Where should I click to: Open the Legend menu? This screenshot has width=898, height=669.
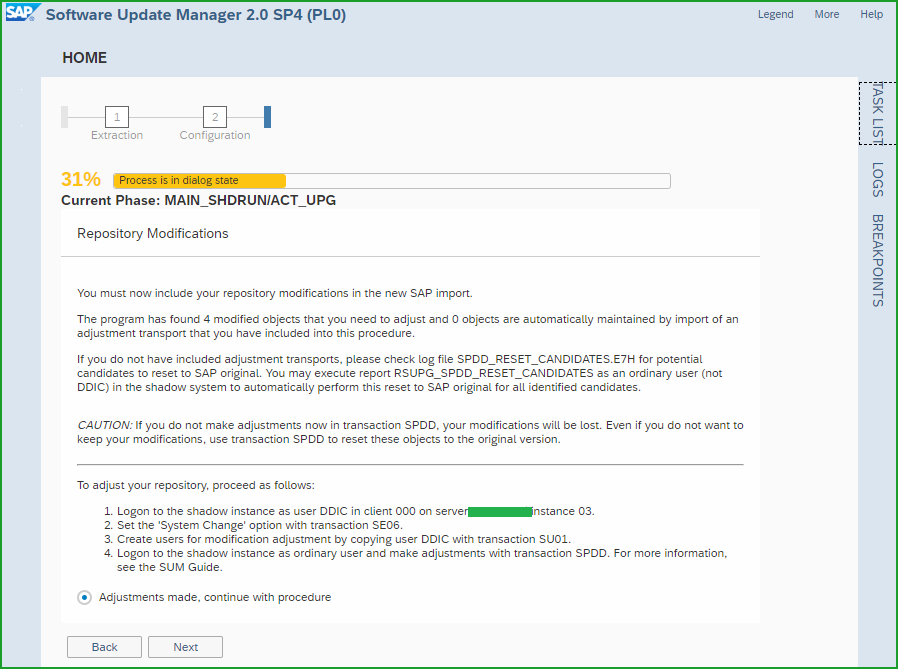775,14
